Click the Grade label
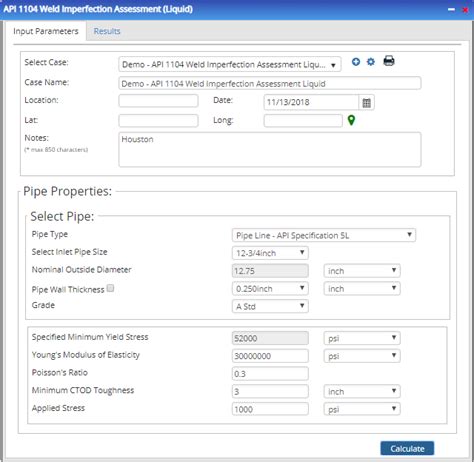Viewport: 474px width, 462px height. click(43, 305)
